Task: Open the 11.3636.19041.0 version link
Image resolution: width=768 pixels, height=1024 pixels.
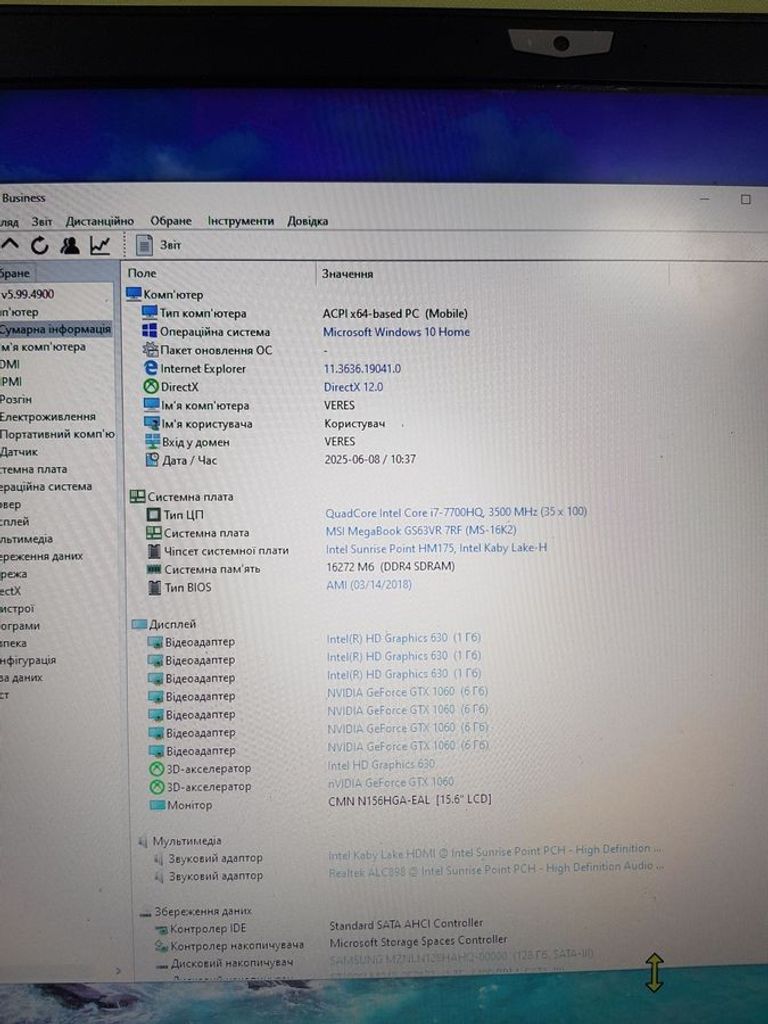Action: [x=362, y=368]
